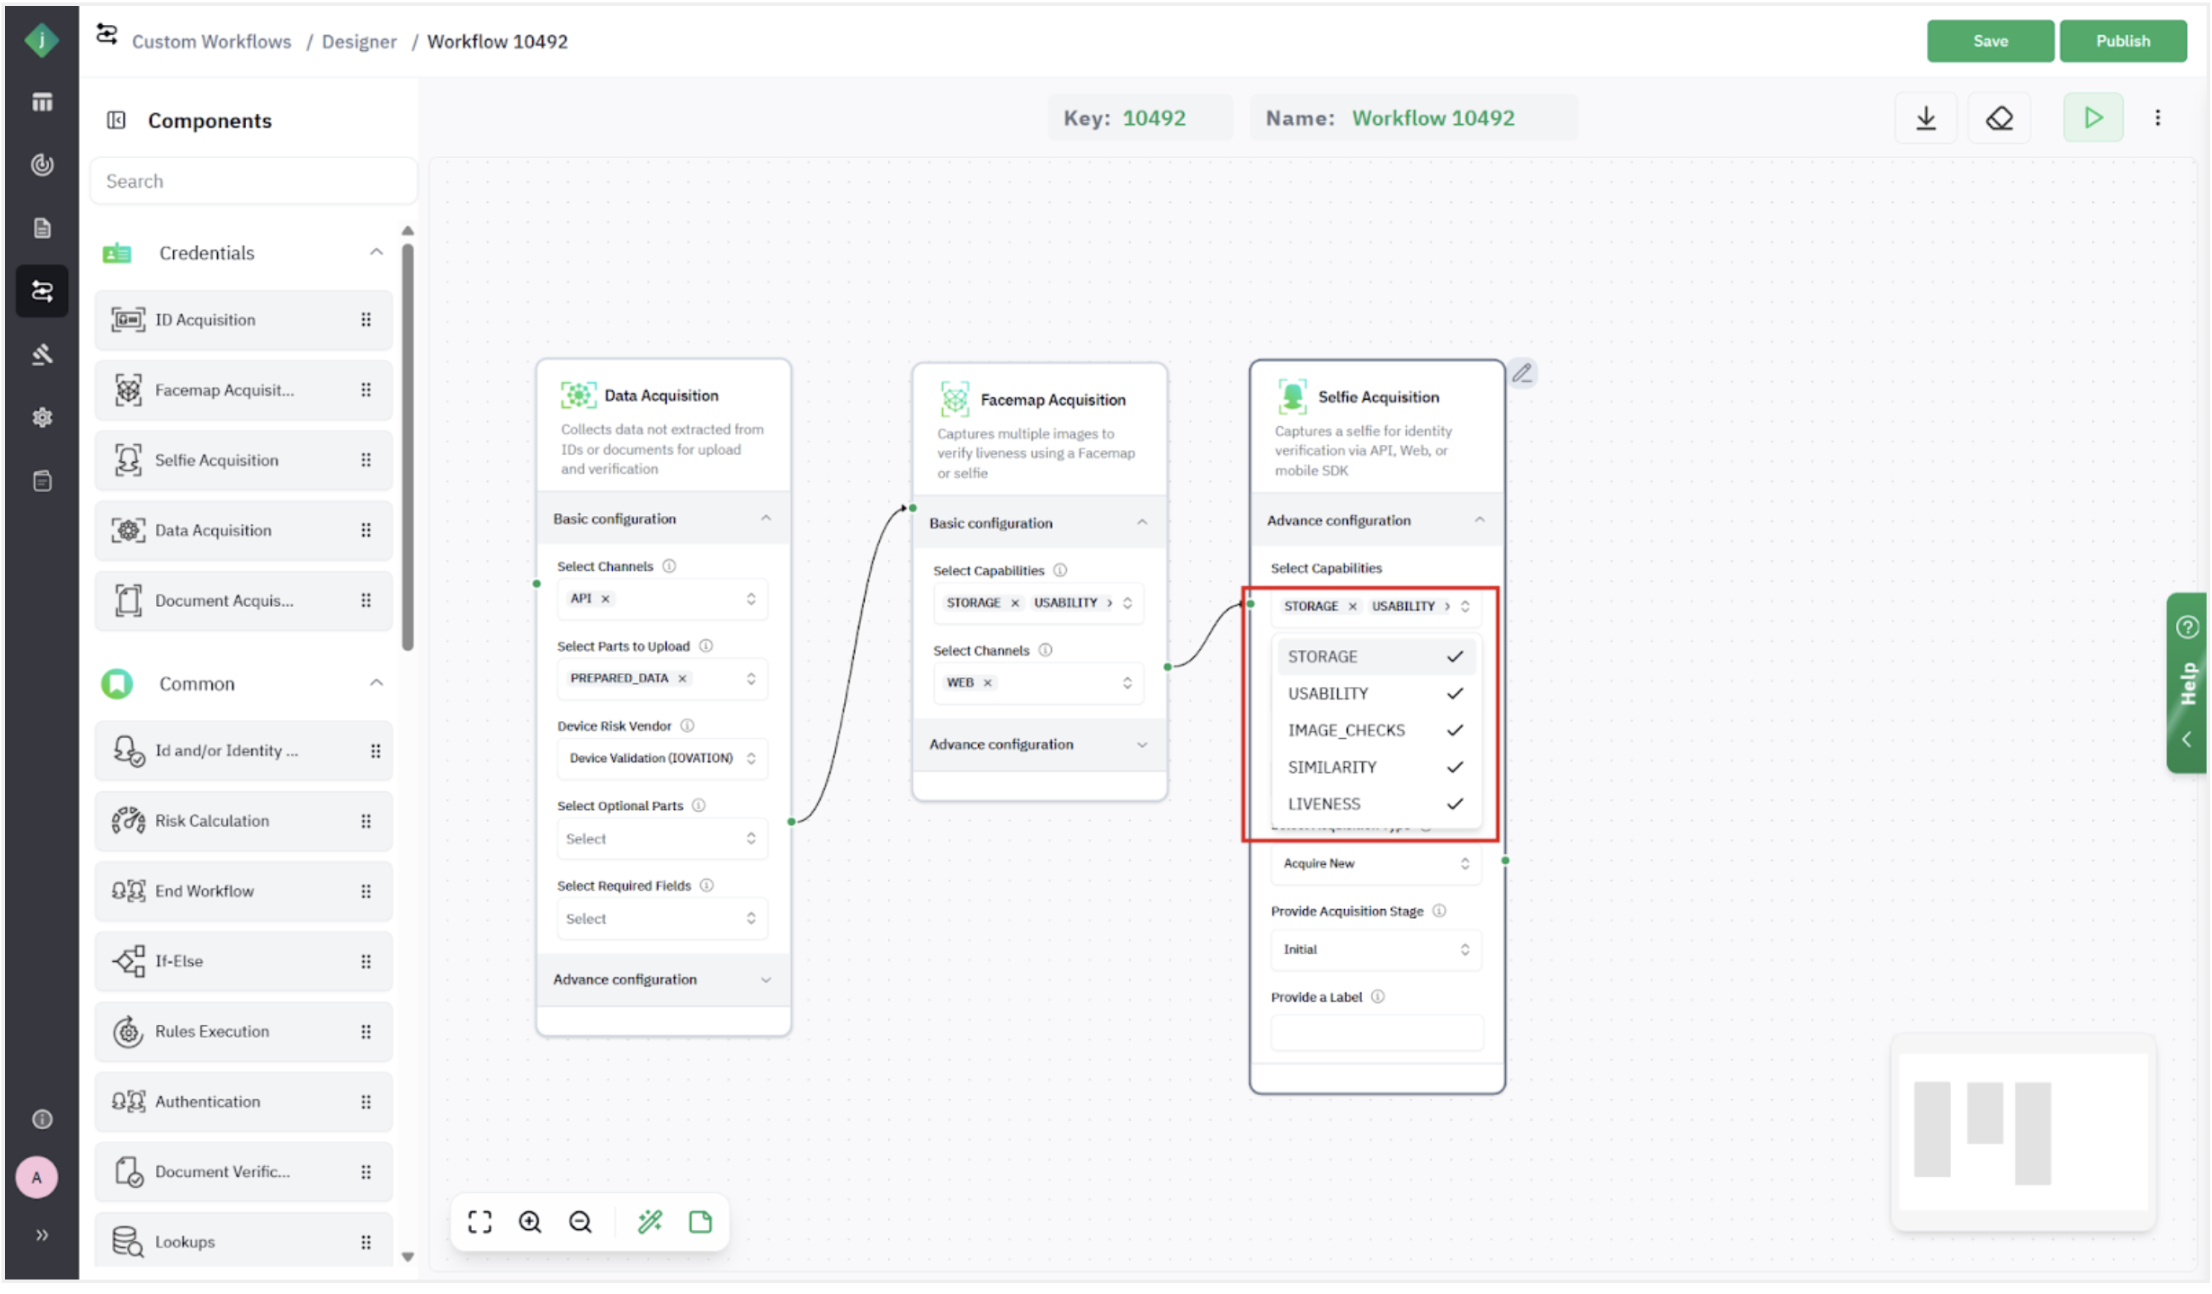
Task: Click the auto-layout magic wand icon
Action: coord(650,1221)
